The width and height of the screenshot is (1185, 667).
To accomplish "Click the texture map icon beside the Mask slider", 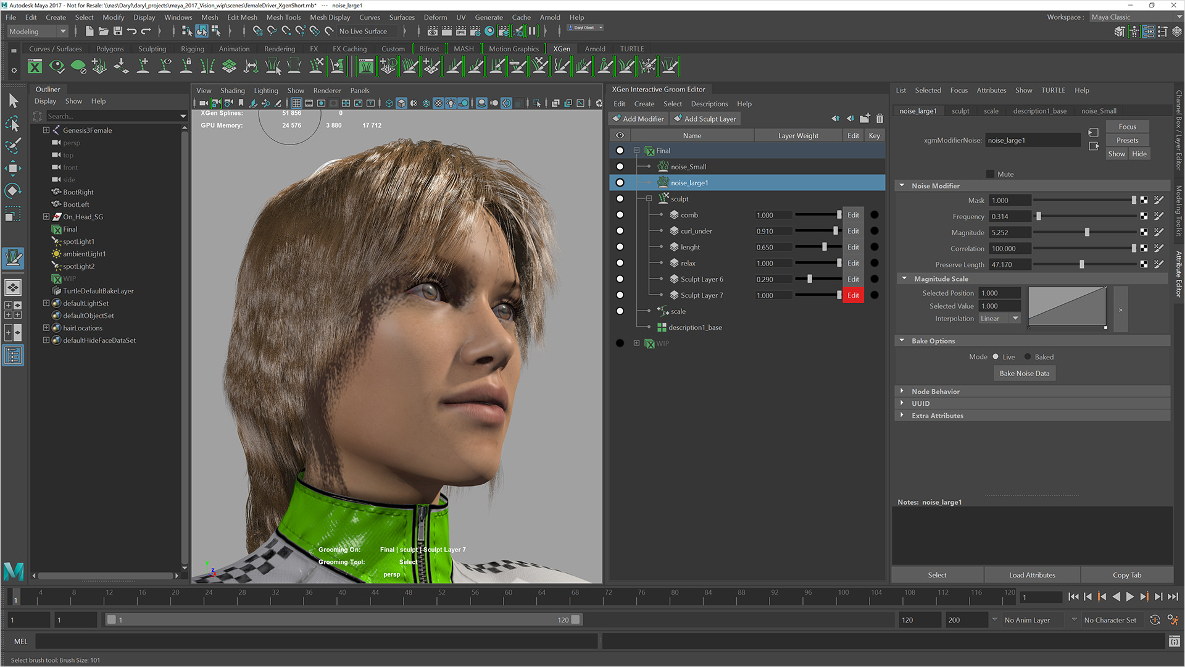I will pyautogui.click(x=1145, y=200).
